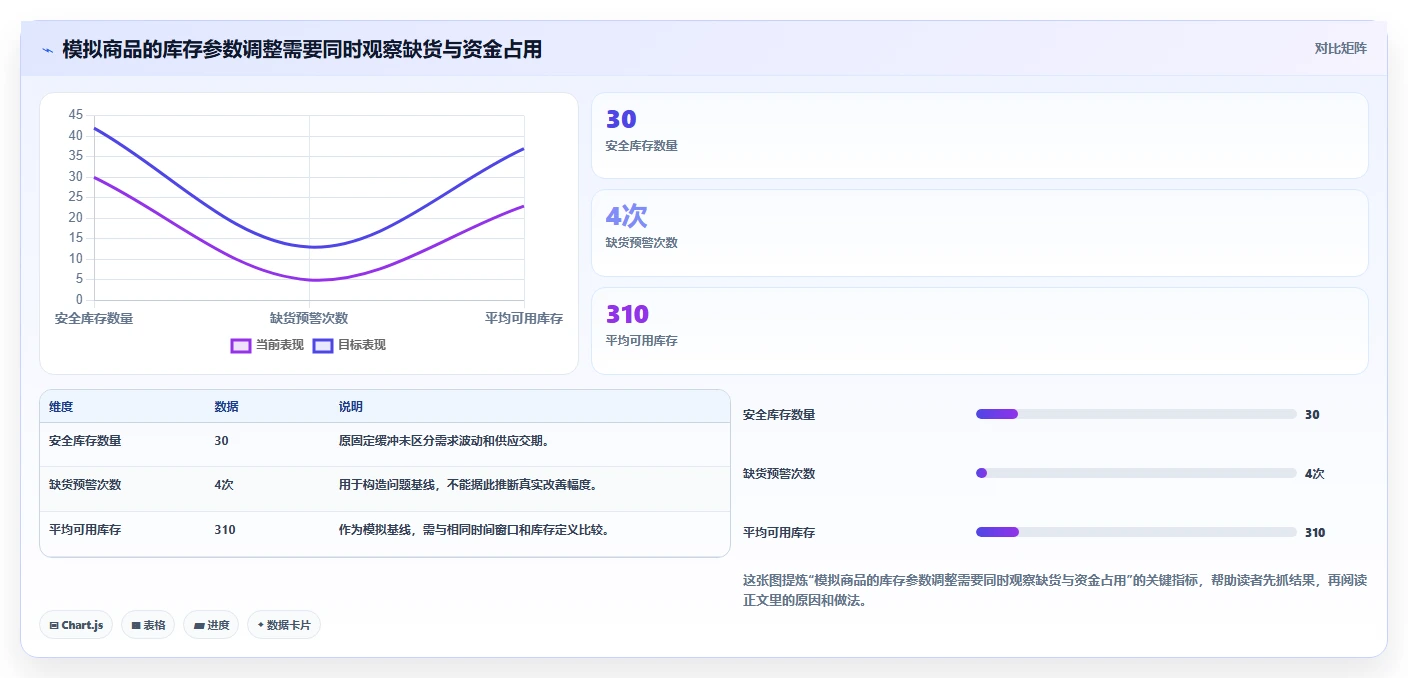Image resolution: width=1408 pixels, height=678 pixels.
Task: Click the table cell value 30
Action: [222, 440]
